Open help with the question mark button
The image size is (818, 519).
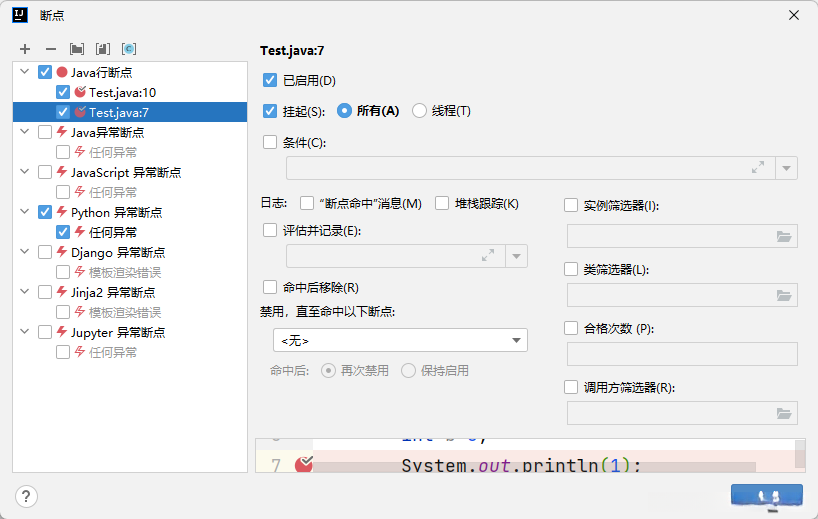[26, 496]
